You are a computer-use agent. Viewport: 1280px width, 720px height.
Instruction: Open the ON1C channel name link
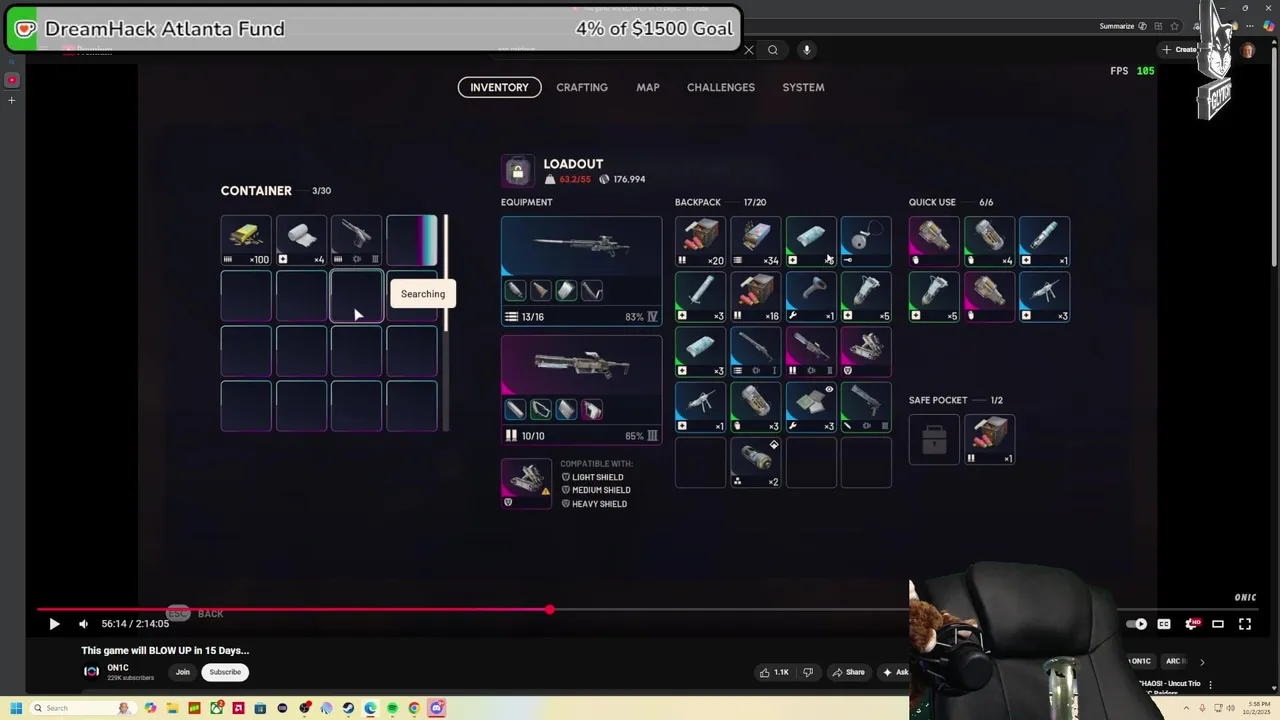click(118, 668)
